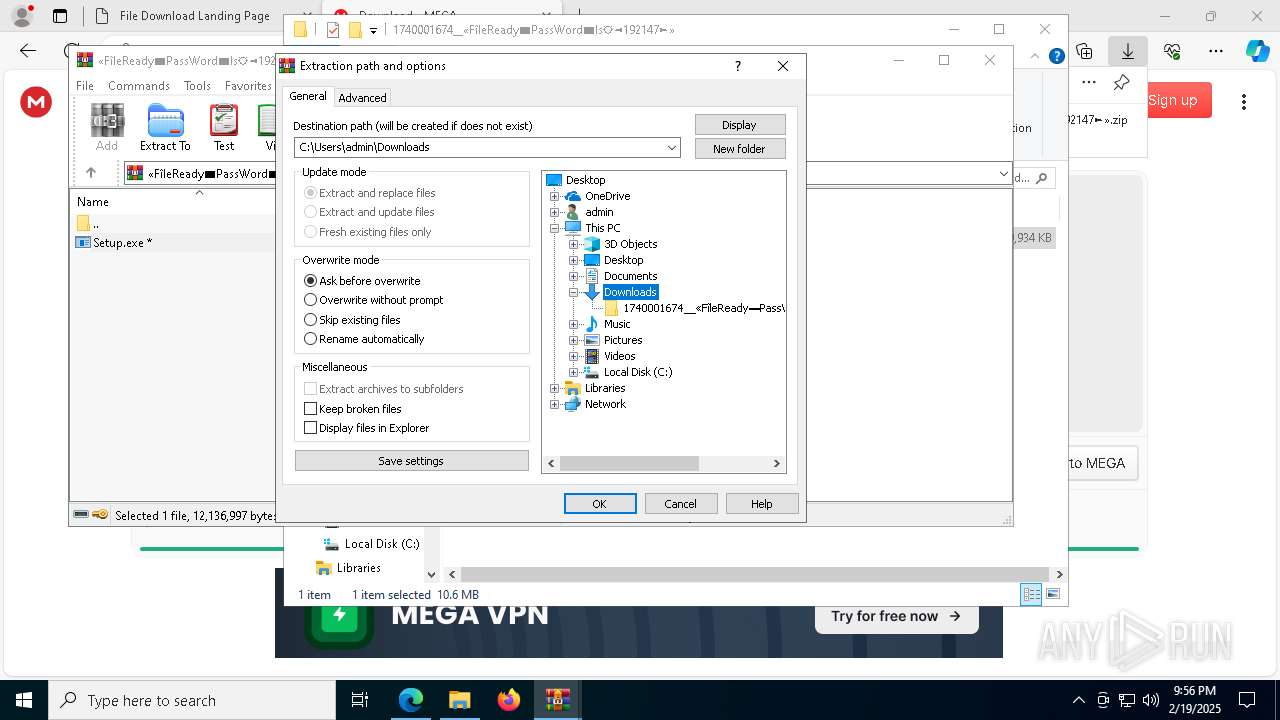Open Firefox from the taskbar
1280x720 pixels.
(x=509, y=700)
